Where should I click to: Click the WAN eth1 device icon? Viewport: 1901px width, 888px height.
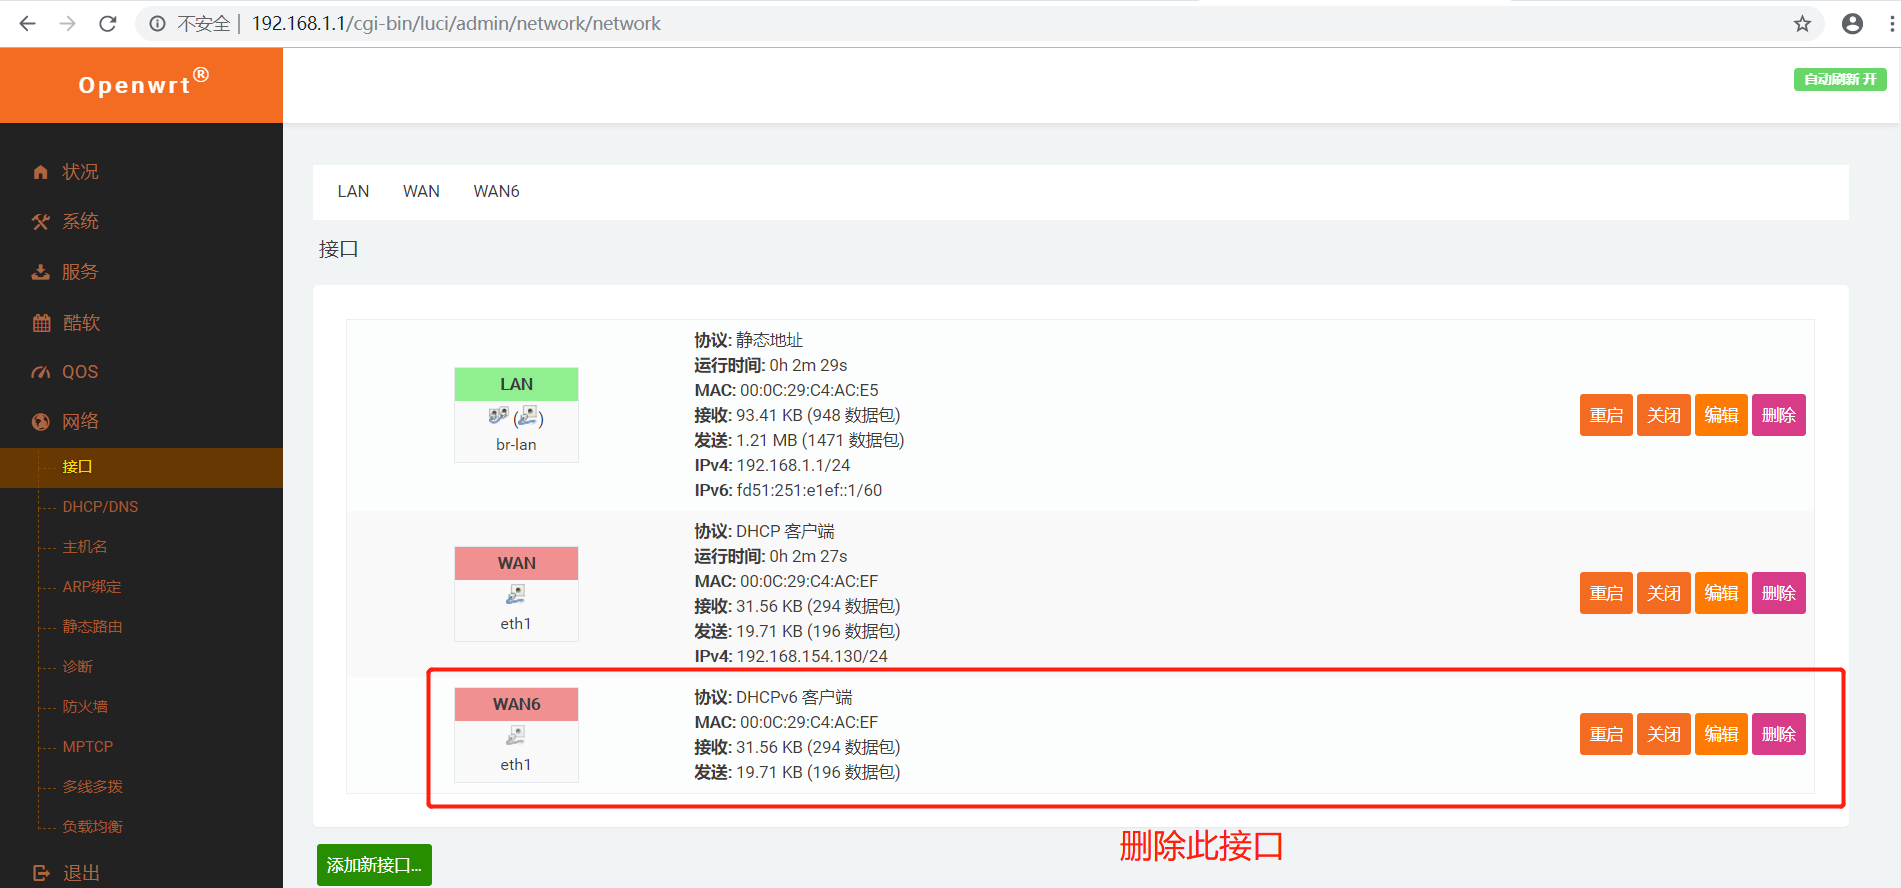click(515, 595)
